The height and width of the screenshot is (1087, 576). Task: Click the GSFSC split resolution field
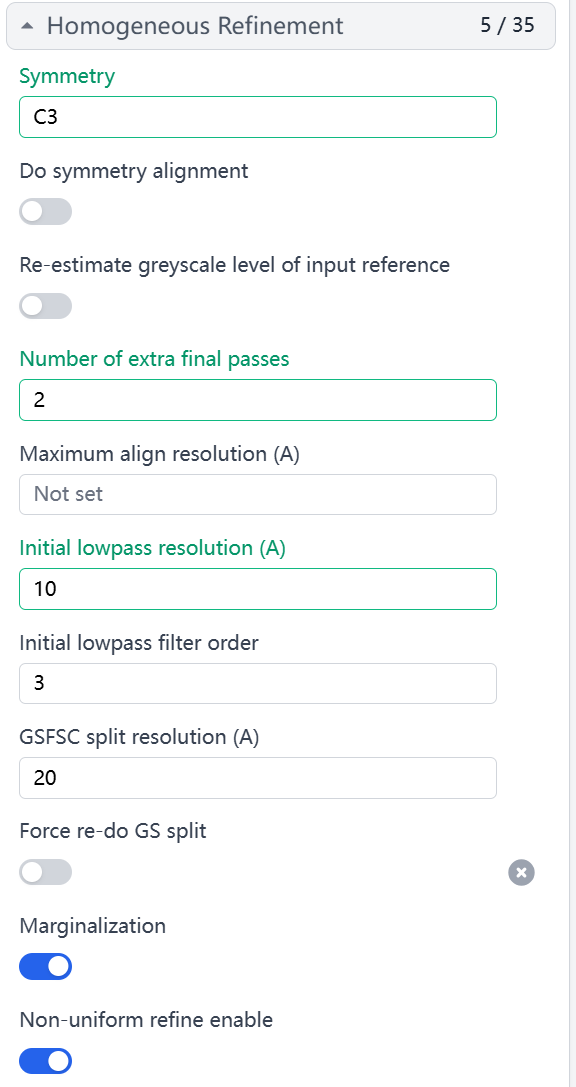(258, 778)
